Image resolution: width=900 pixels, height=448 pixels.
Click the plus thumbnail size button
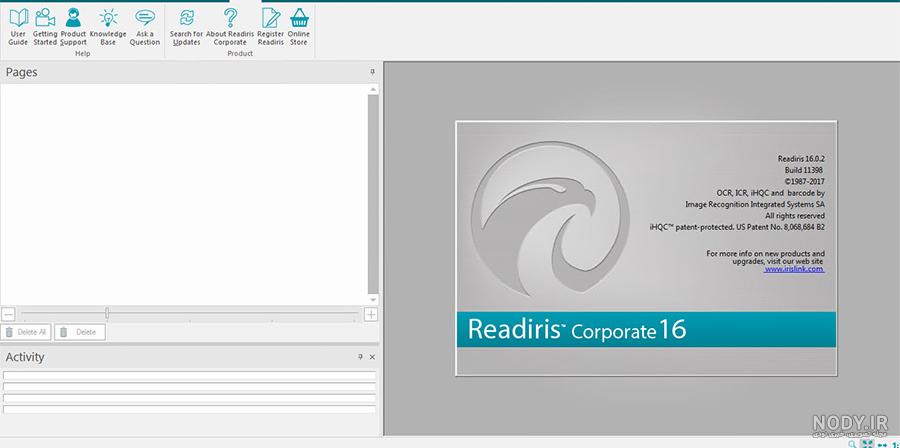[371, 314]
